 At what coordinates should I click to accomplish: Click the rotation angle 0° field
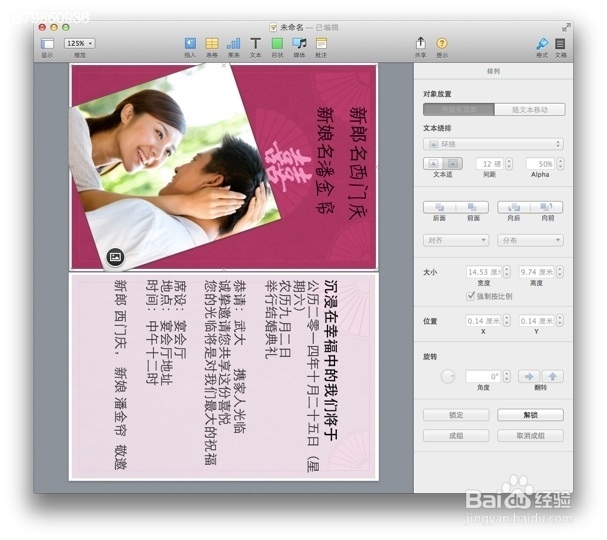[484, 376]
